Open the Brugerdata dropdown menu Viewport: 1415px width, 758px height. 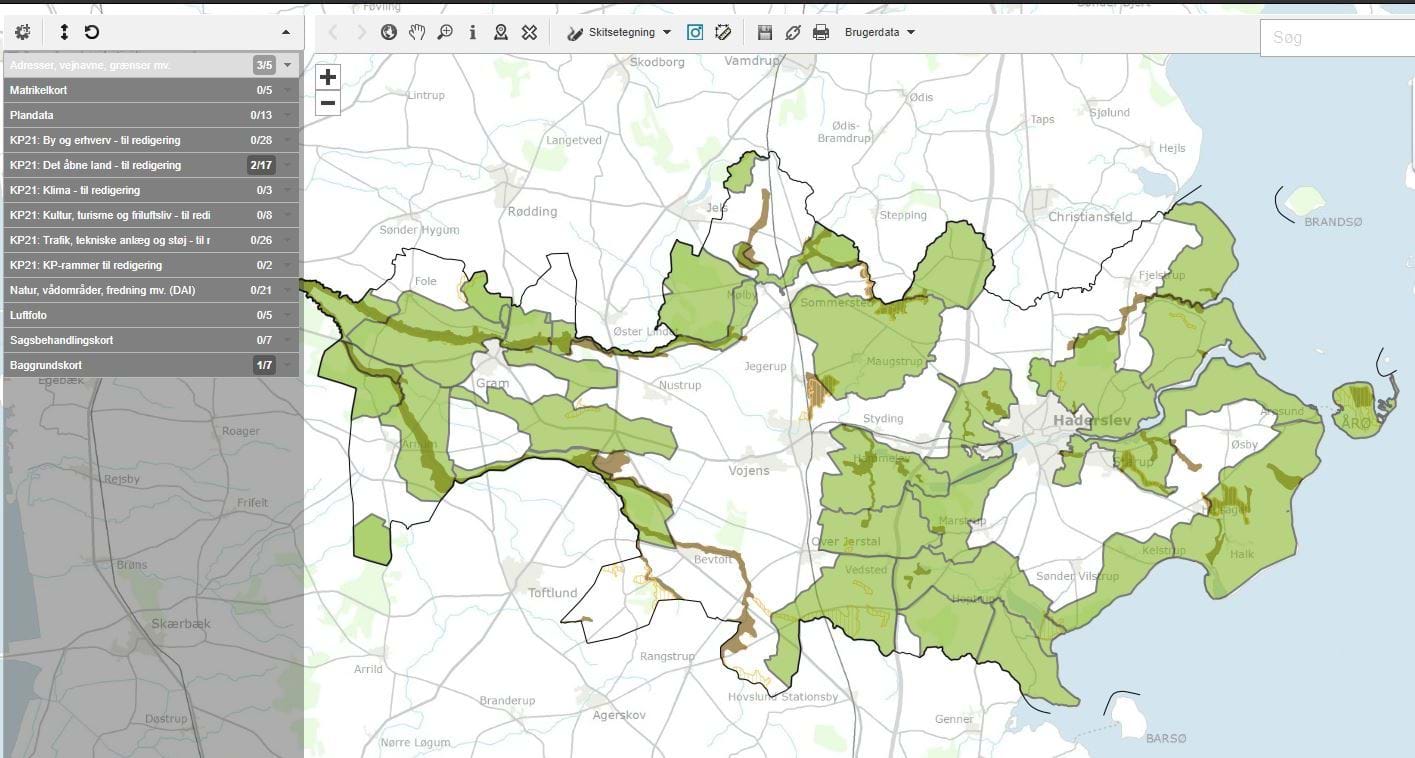tap(880, 32)
